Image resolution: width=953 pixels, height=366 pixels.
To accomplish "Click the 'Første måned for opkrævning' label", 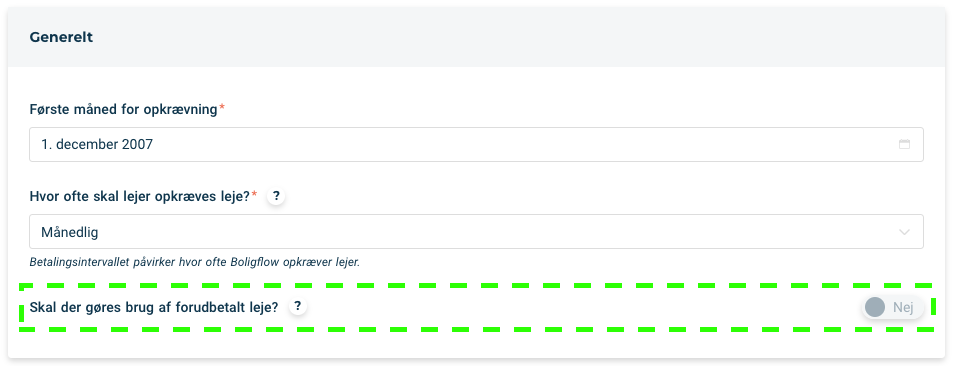I will [123, 109].
